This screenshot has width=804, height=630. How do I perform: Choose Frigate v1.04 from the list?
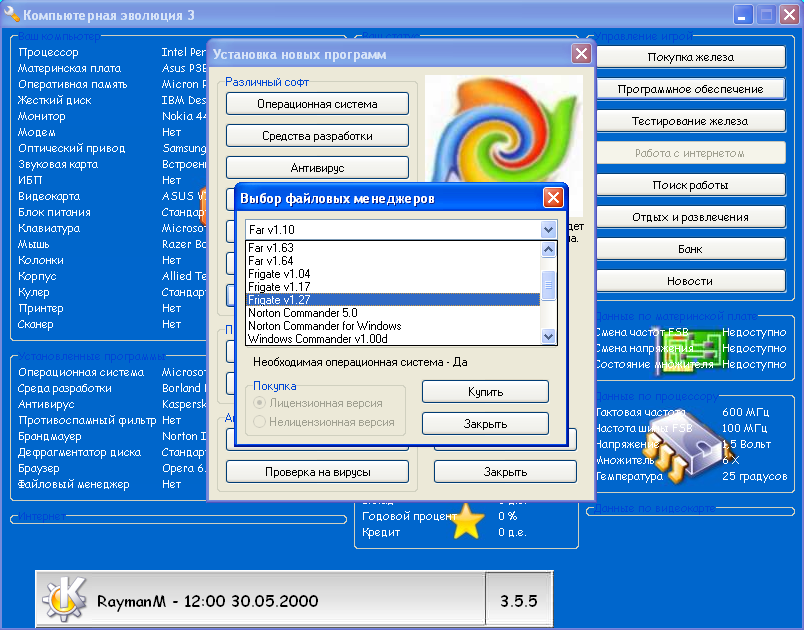tap(393, 274)
